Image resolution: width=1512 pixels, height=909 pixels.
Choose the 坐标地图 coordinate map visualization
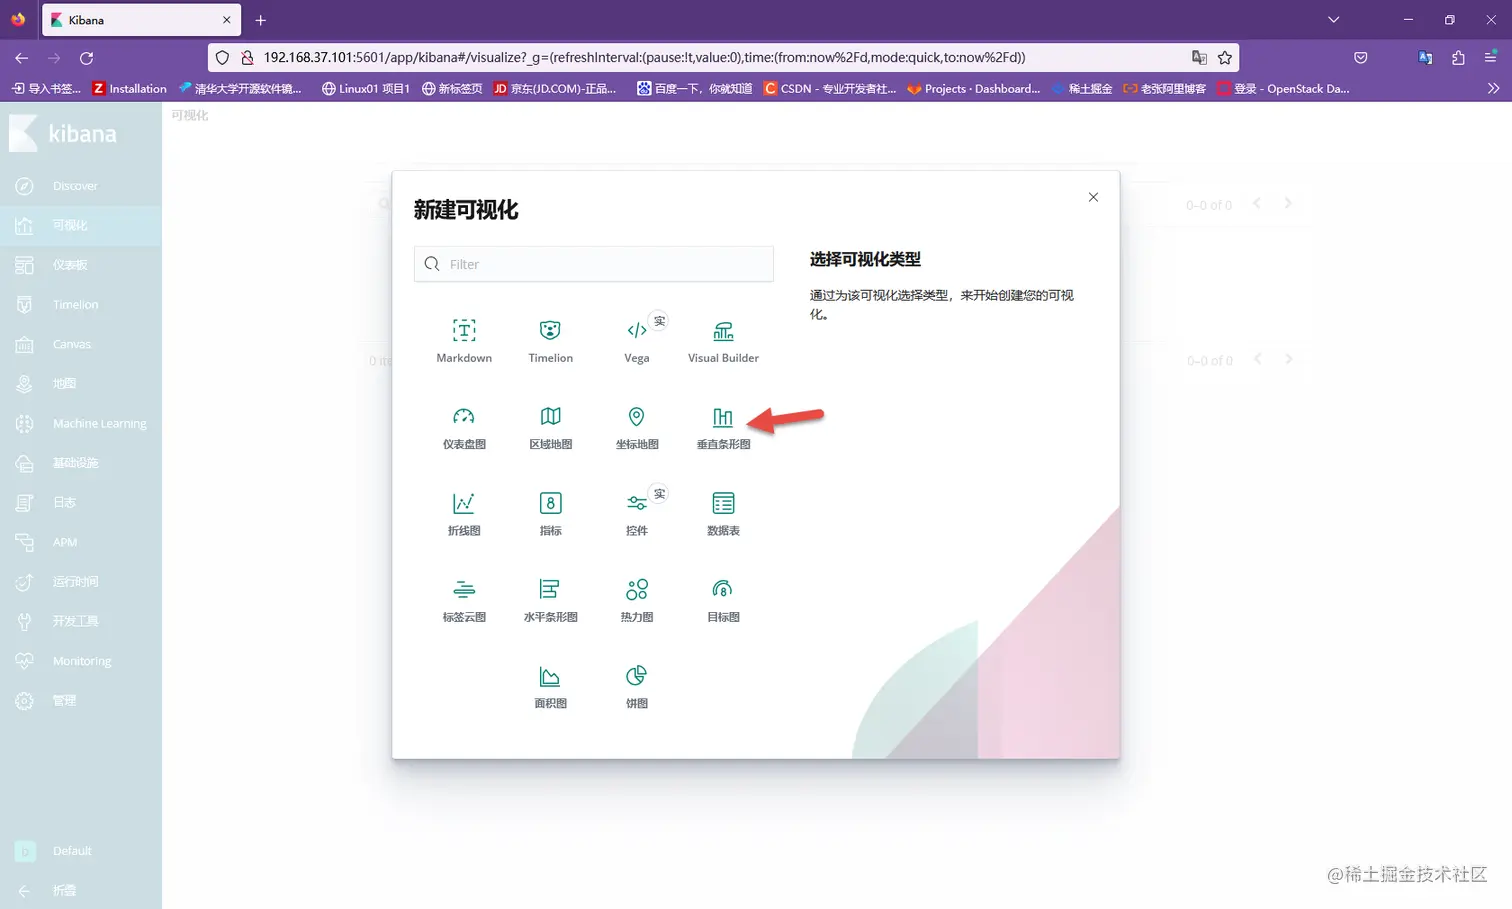636,428
